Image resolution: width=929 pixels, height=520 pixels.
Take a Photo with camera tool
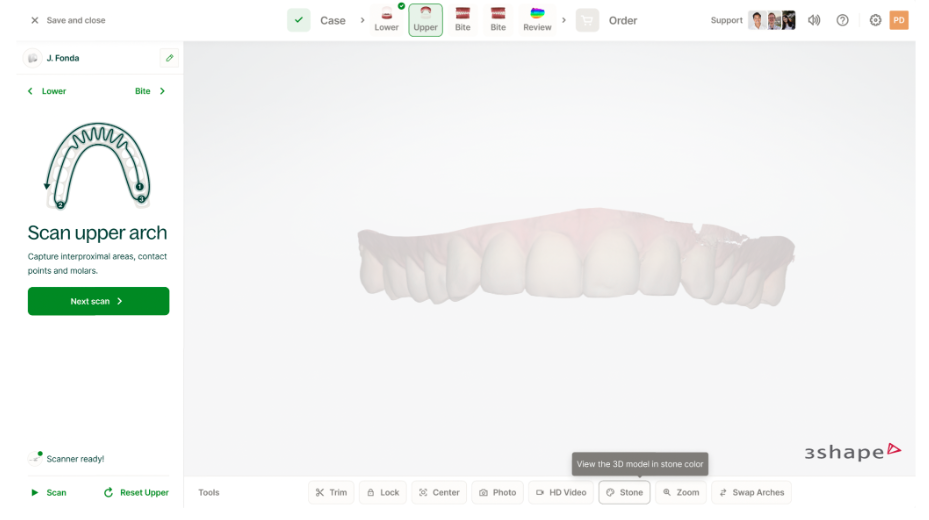497,492
